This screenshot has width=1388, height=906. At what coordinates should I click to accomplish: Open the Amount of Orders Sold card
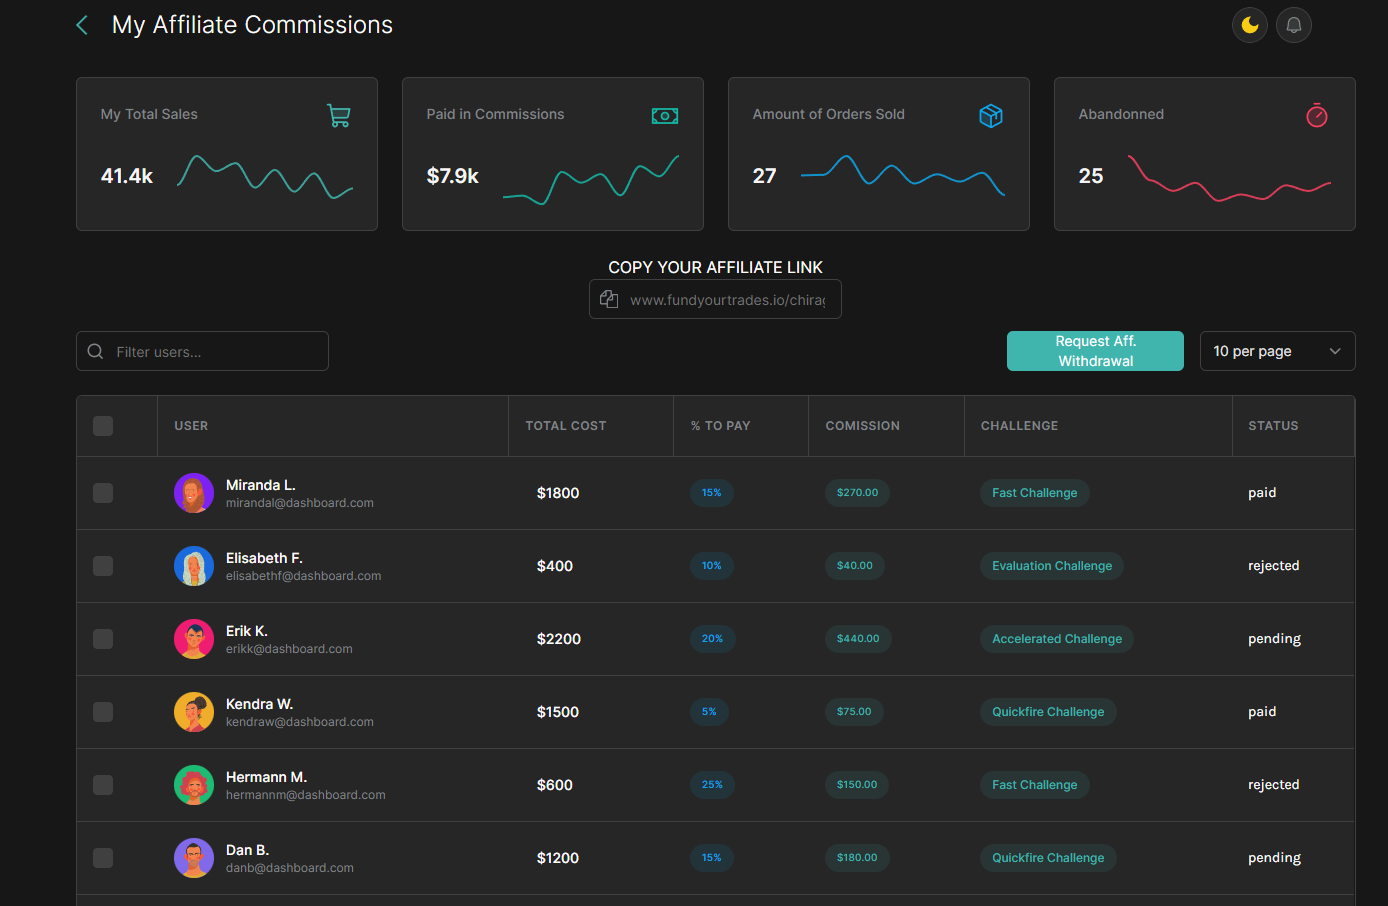pos(879,154)
